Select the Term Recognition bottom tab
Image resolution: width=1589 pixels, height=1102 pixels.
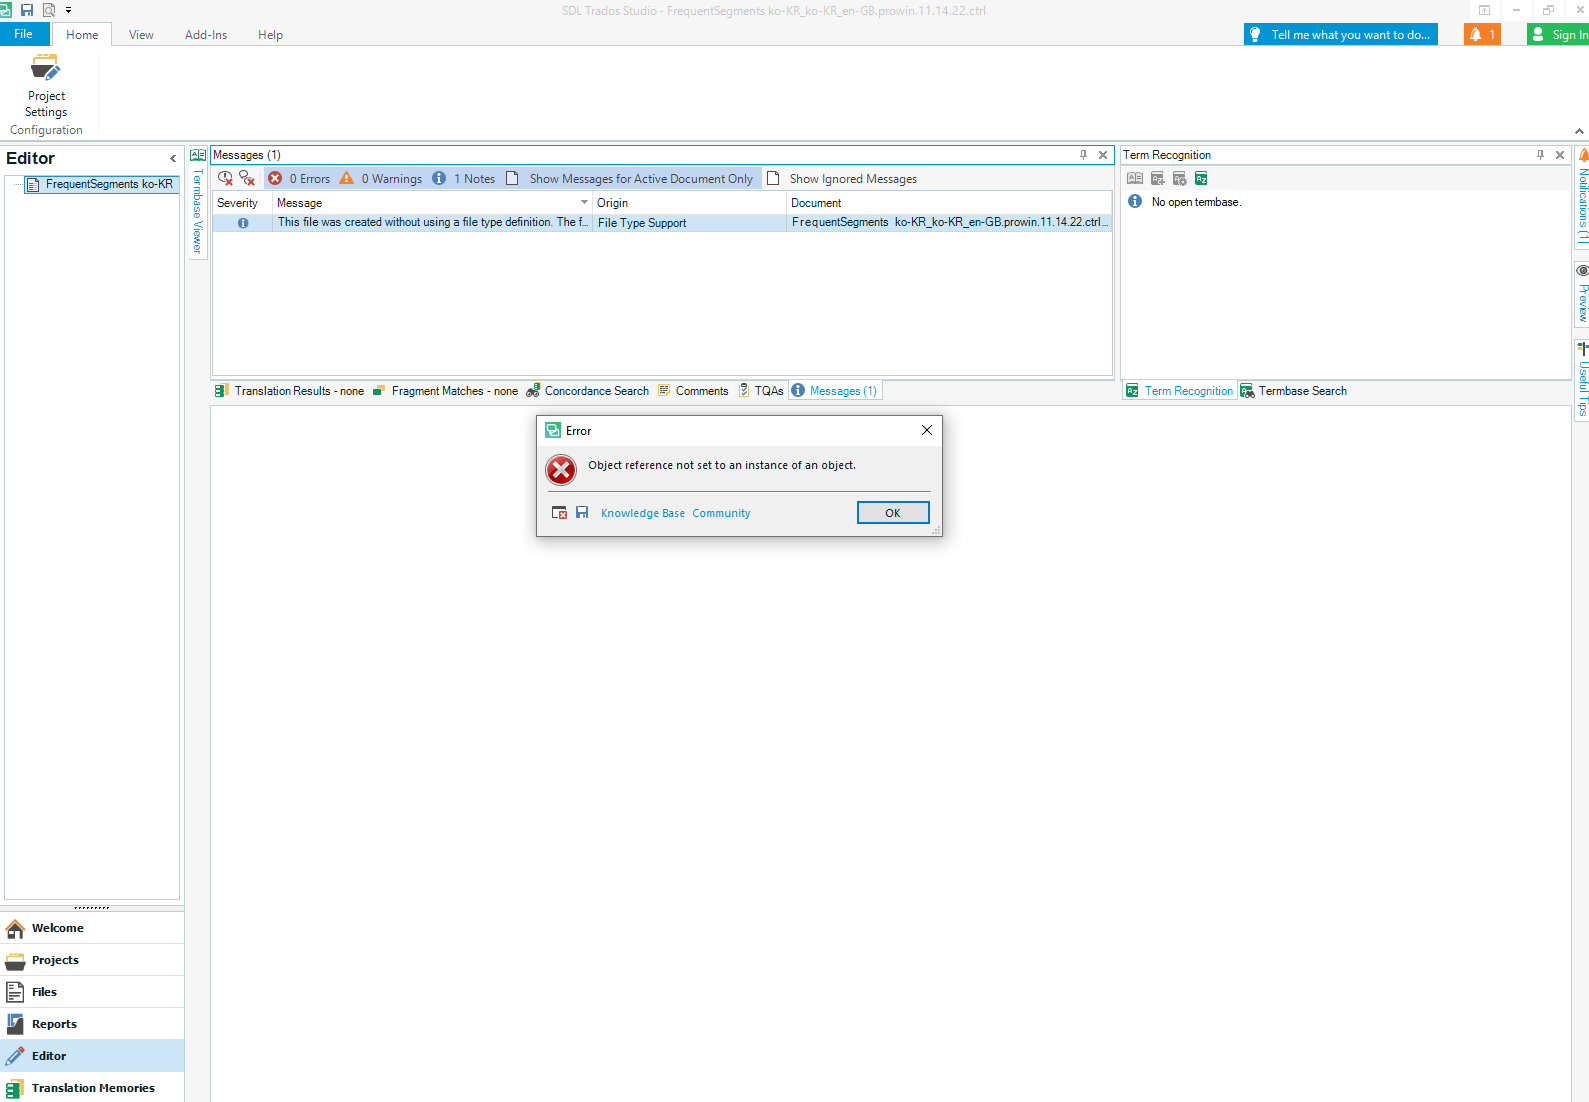pos(1180,391)
